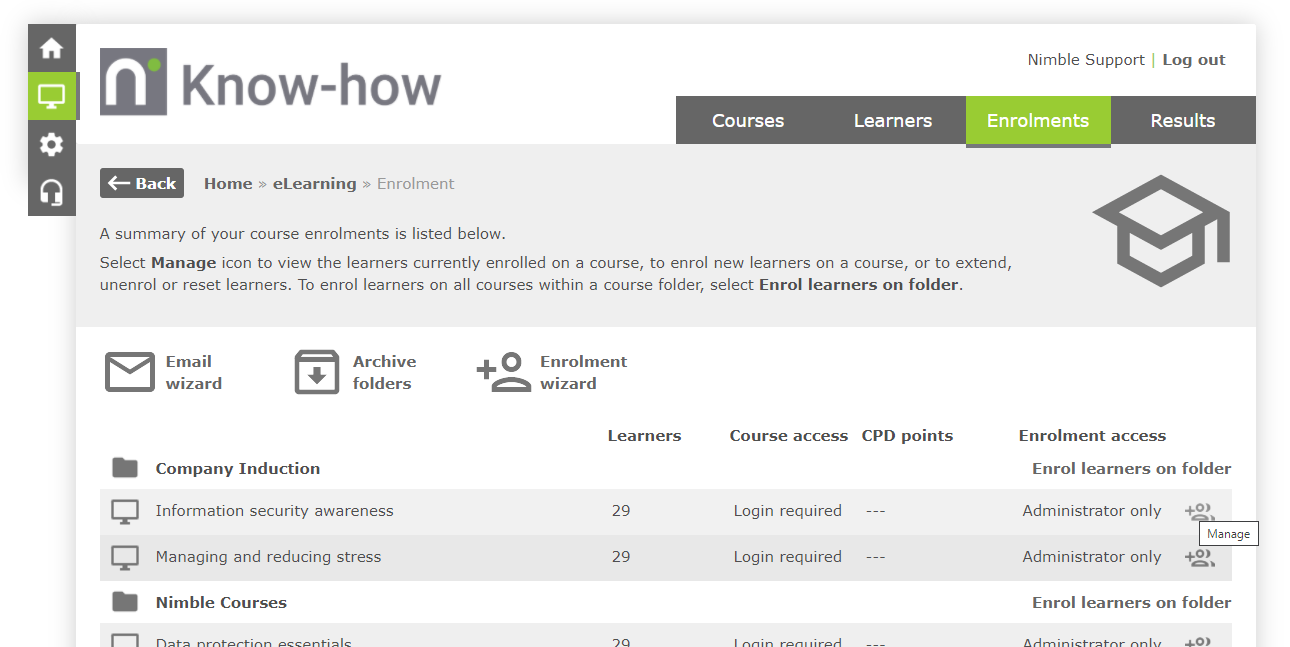
Task: Select the Company Induction folder name
Action: (x=238, y=468)
